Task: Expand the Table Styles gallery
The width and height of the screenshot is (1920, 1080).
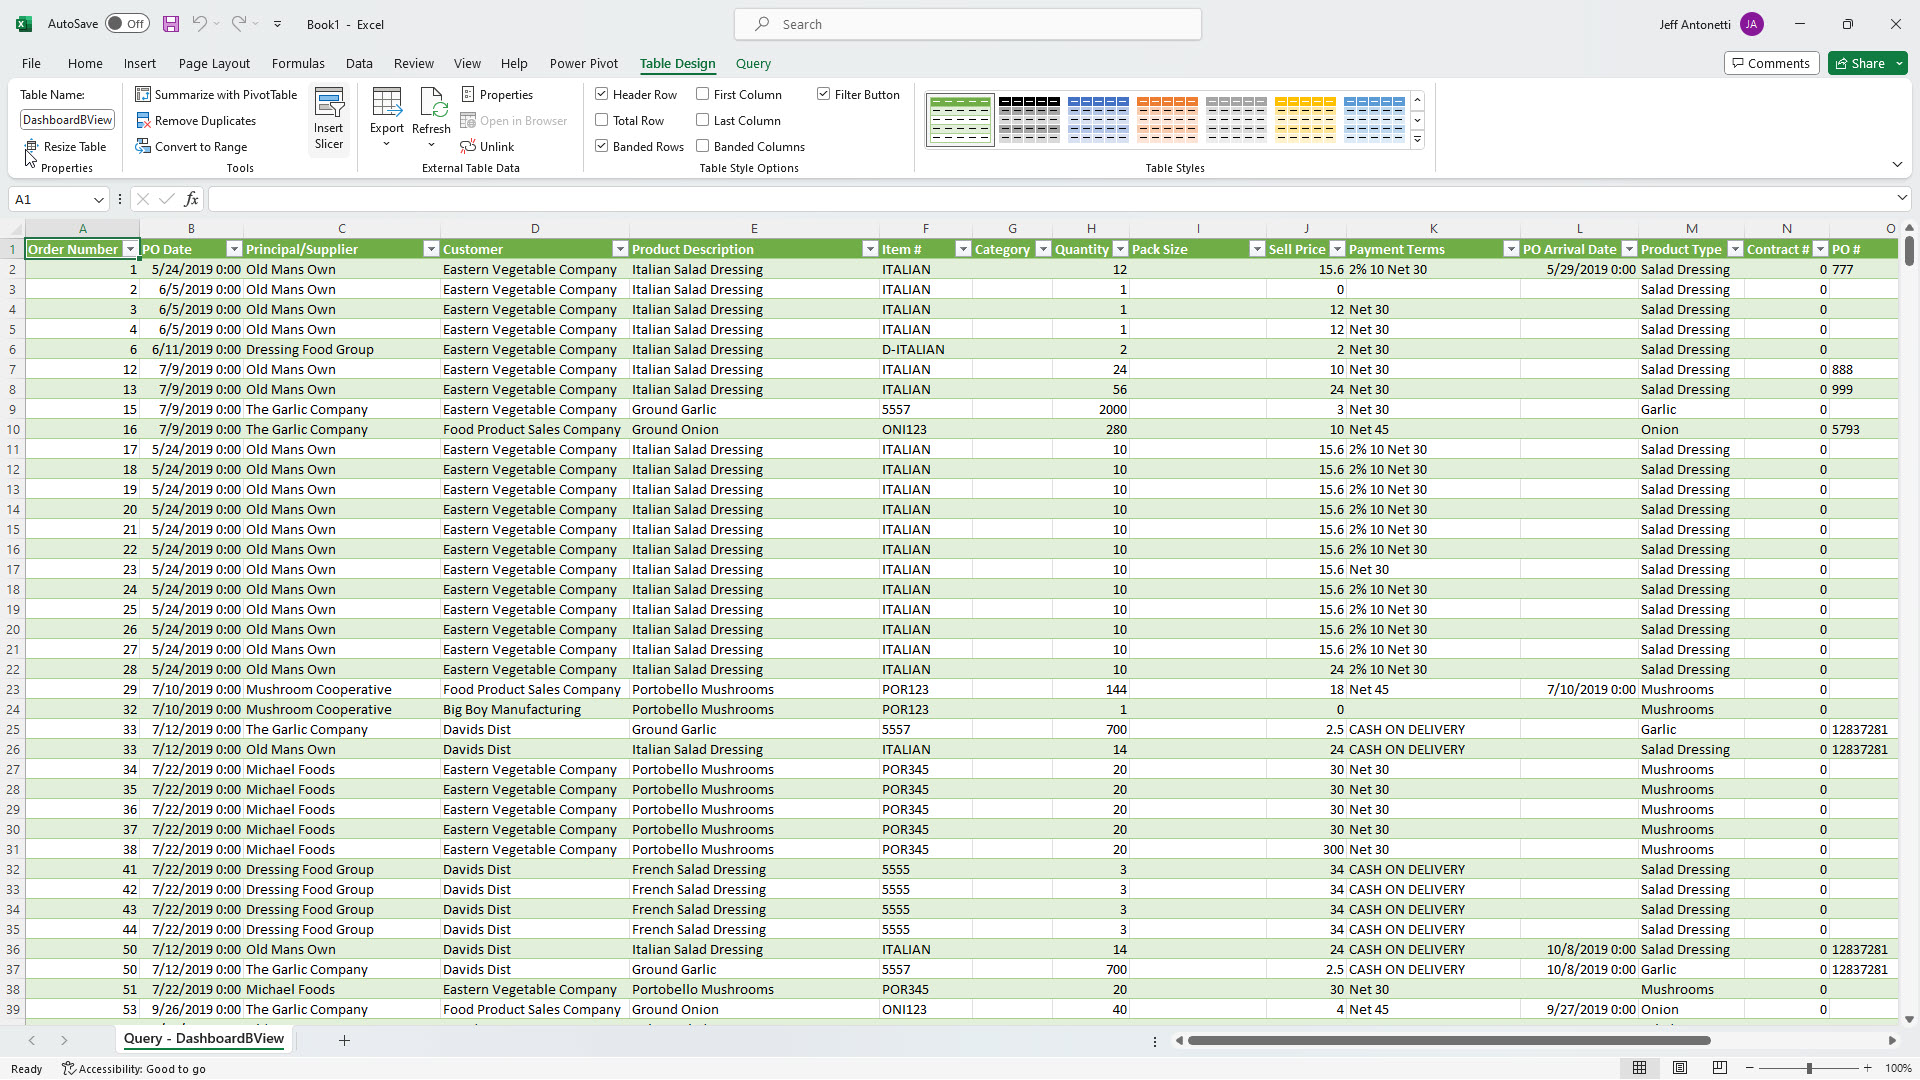Action: click(x=1417, y=140)
